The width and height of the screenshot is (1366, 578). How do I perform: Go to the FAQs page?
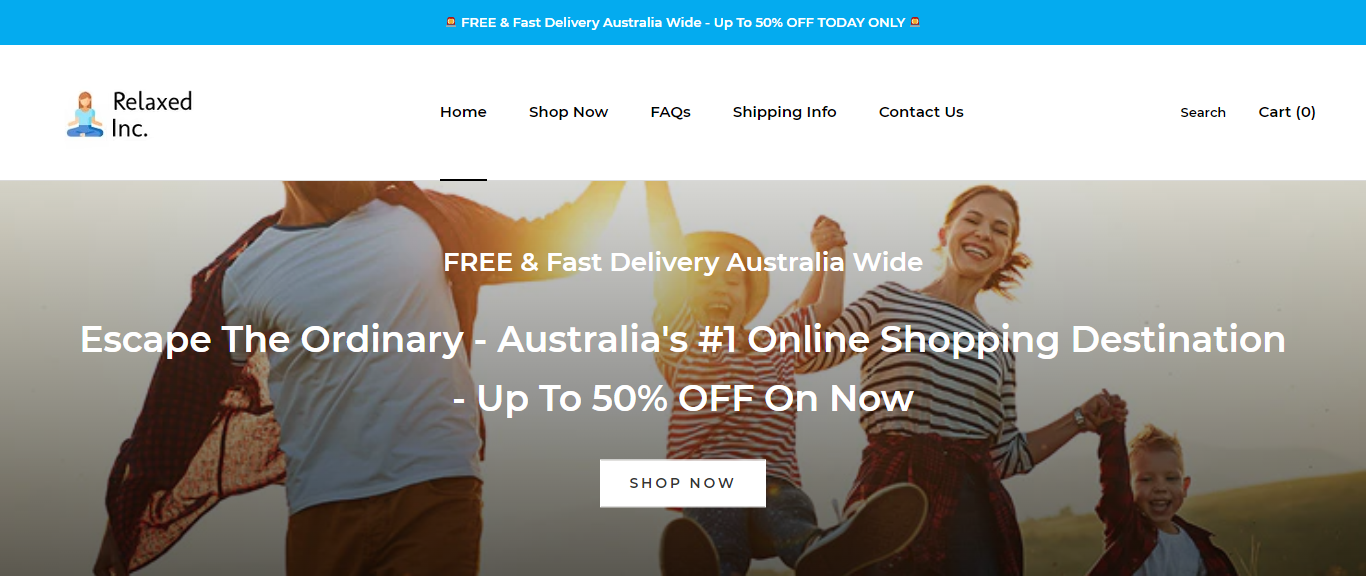(x=670, y=112)
